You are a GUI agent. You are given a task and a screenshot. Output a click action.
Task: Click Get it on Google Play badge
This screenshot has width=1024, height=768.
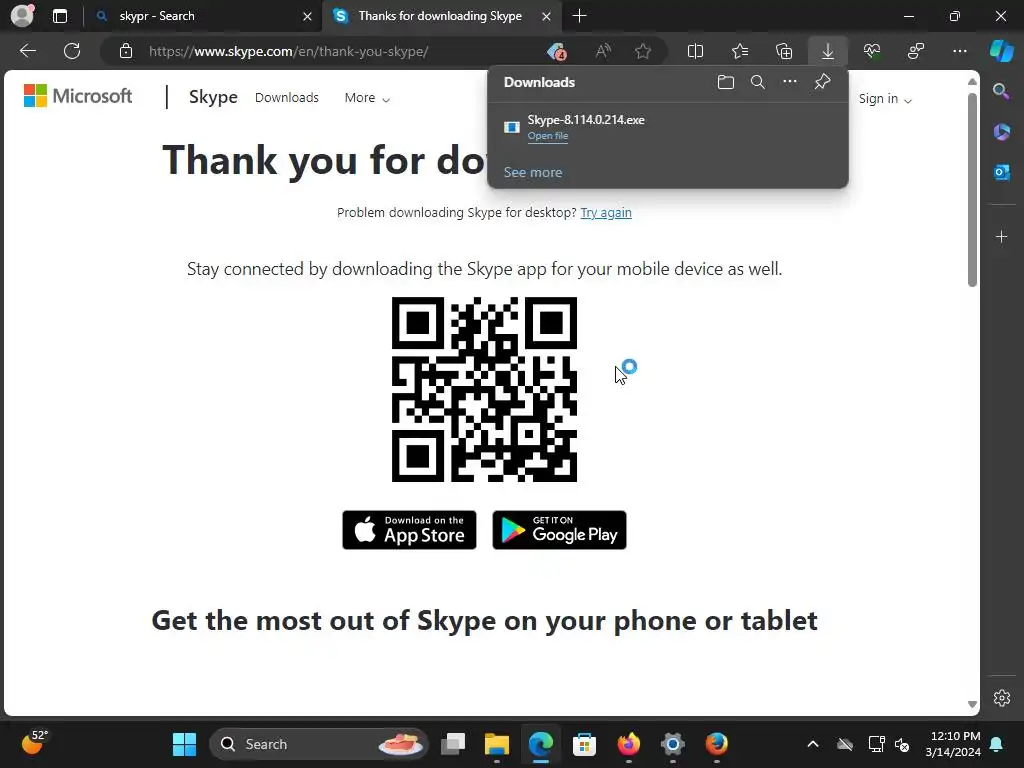point(559,530)
